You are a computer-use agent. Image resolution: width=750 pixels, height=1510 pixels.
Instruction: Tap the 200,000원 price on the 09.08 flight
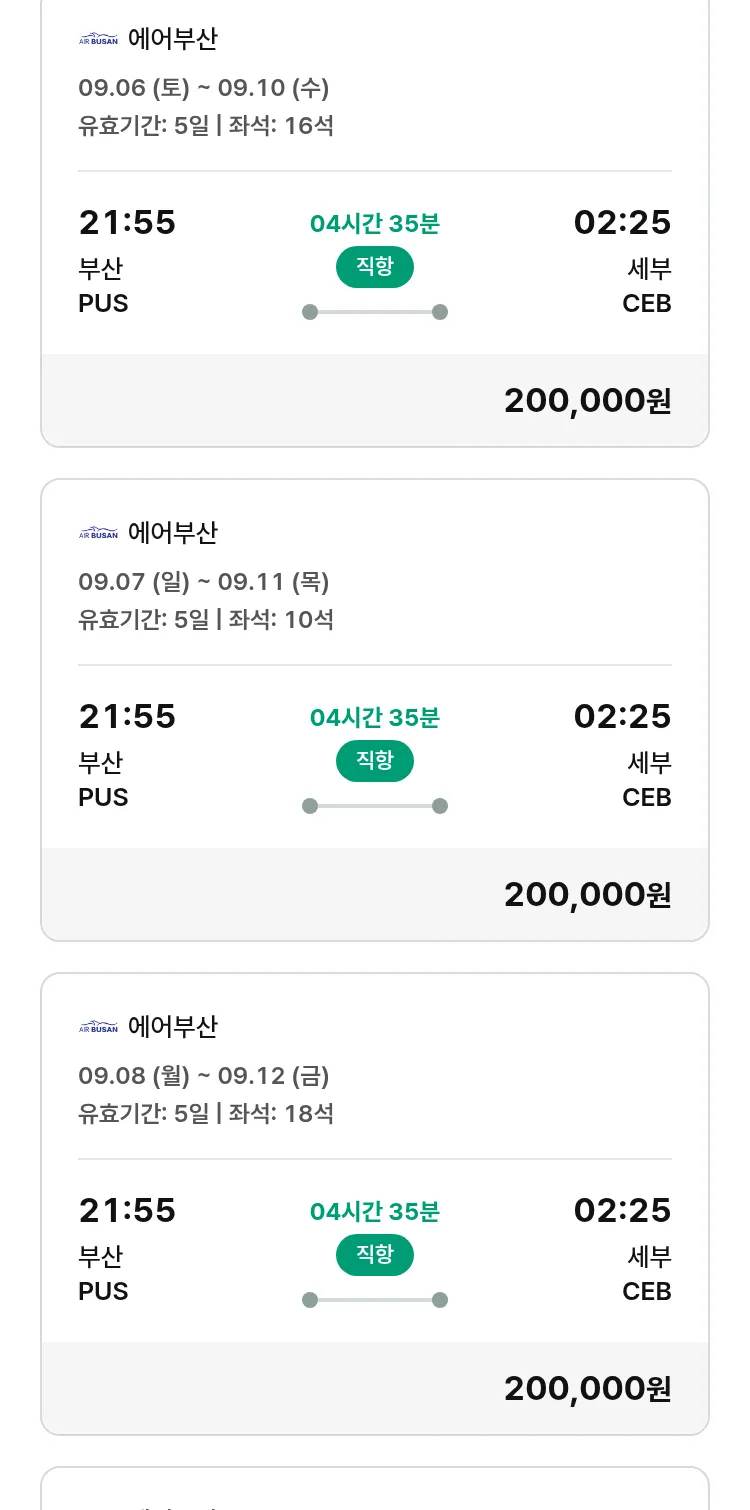pyautogui.click(x=587, y=1389)
